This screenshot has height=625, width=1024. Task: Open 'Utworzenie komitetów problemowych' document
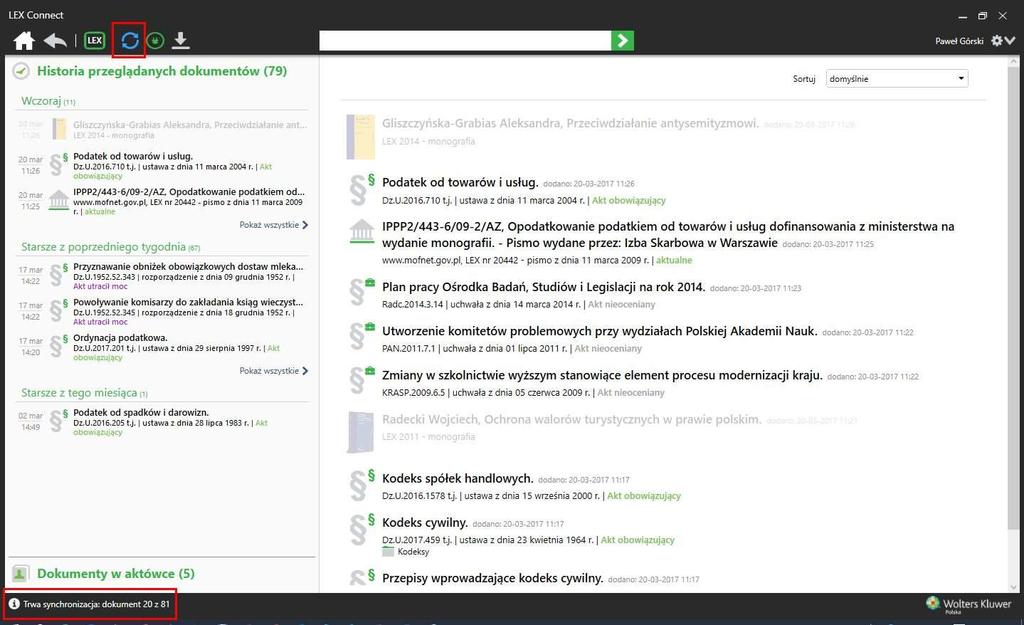(600, 331)
